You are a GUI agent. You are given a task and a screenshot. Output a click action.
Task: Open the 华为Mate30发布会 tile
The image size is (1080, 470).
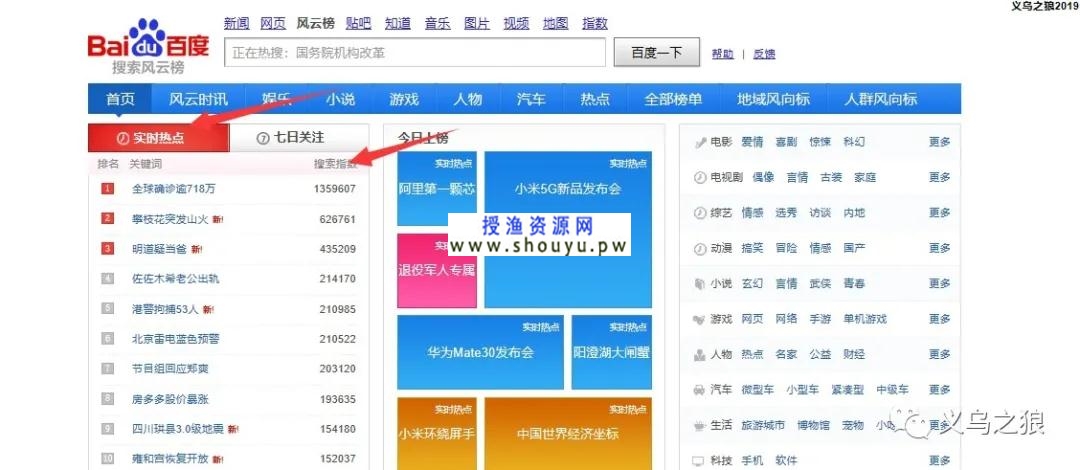pos(480,352)
